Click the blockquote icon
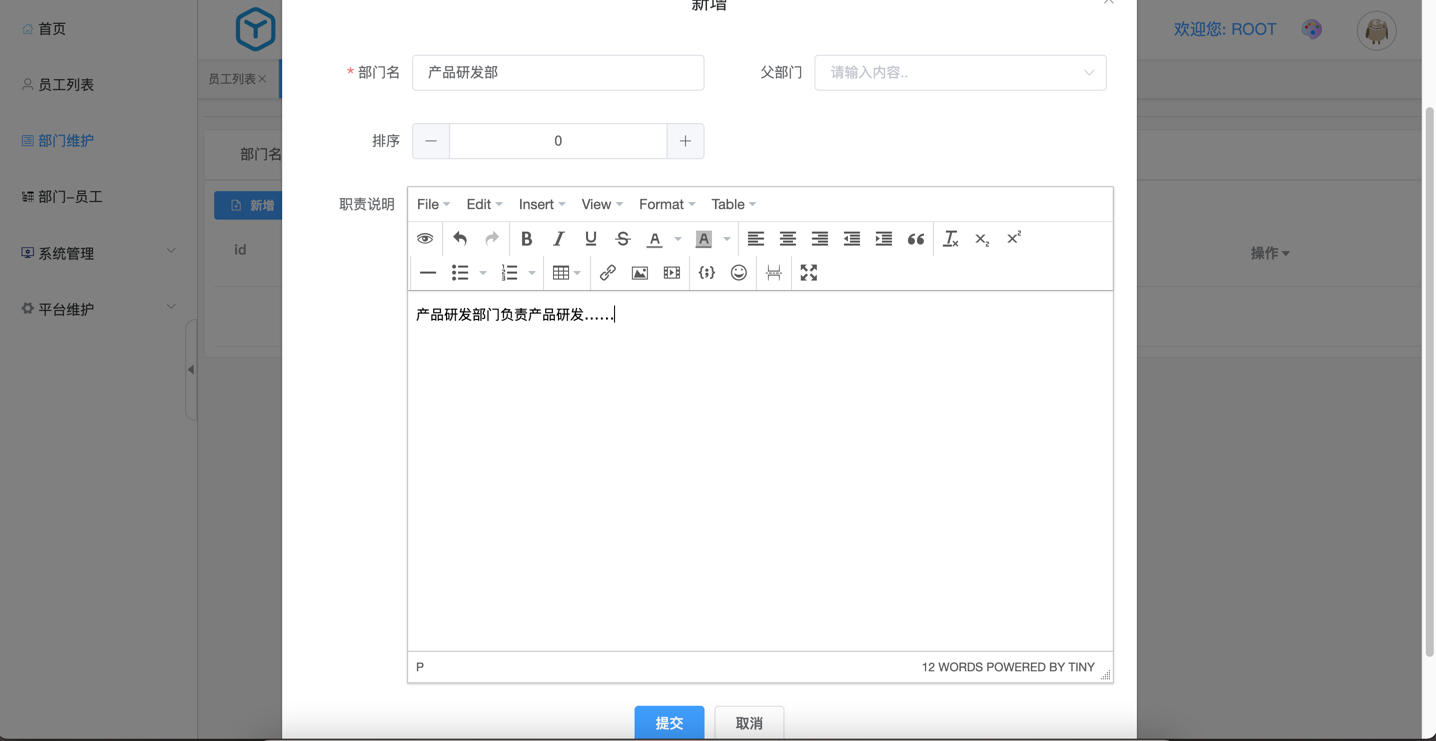Image resolution: width=1436 pixels, height=741 pixels. pyautogui.click(x=915, y=239)
